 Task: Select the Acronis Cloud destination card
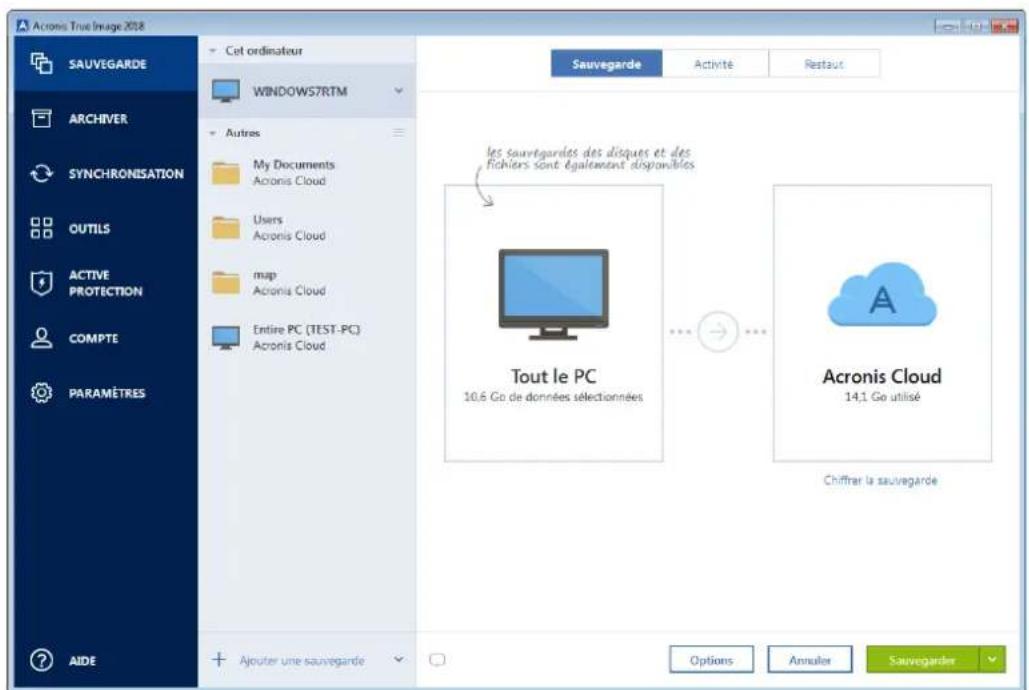[882, 323]
